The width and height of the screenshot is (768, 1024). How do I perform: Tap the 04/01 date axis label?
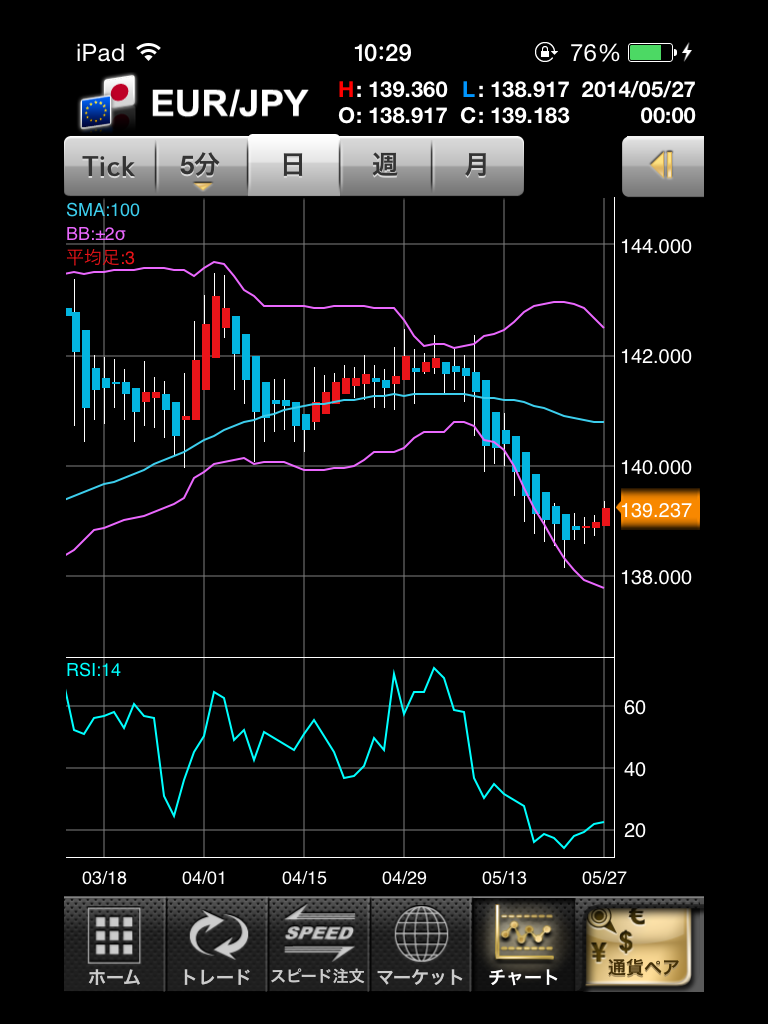pos(204,878)
